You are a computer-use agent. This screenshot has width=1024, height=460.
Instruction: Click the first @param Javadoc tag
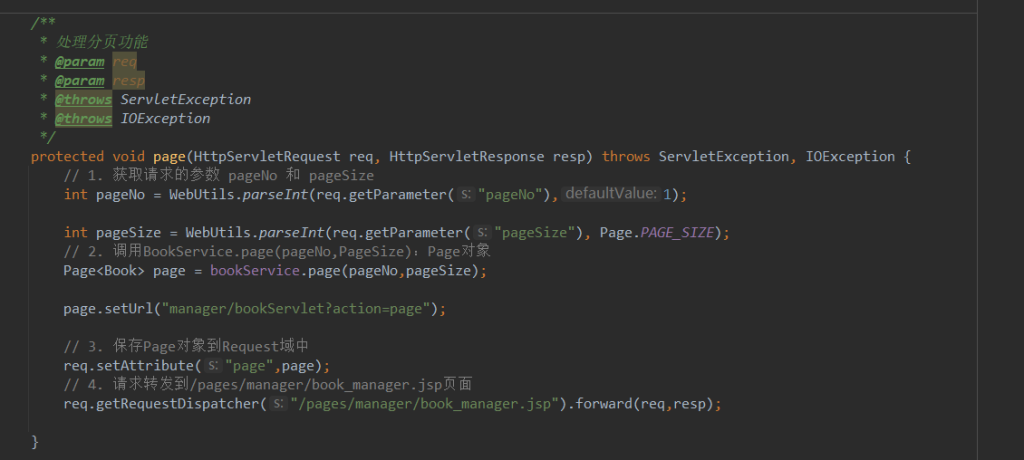click(79, 61)
